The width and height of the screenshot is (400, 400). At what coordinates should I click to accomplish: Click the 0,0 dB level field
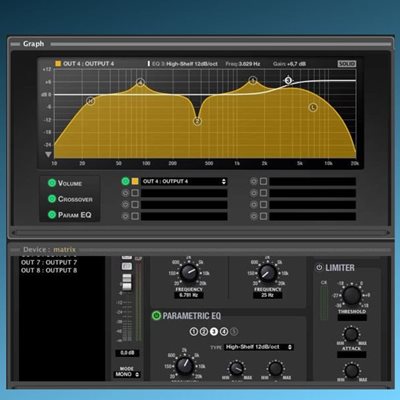(127, 353)
